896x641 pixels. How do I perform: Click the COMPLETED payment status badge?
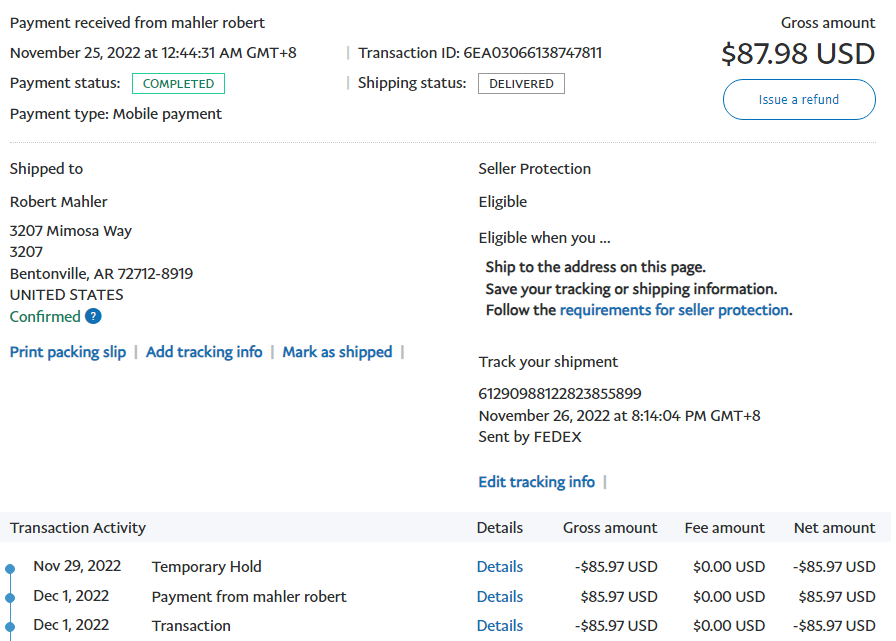(178, 84)
